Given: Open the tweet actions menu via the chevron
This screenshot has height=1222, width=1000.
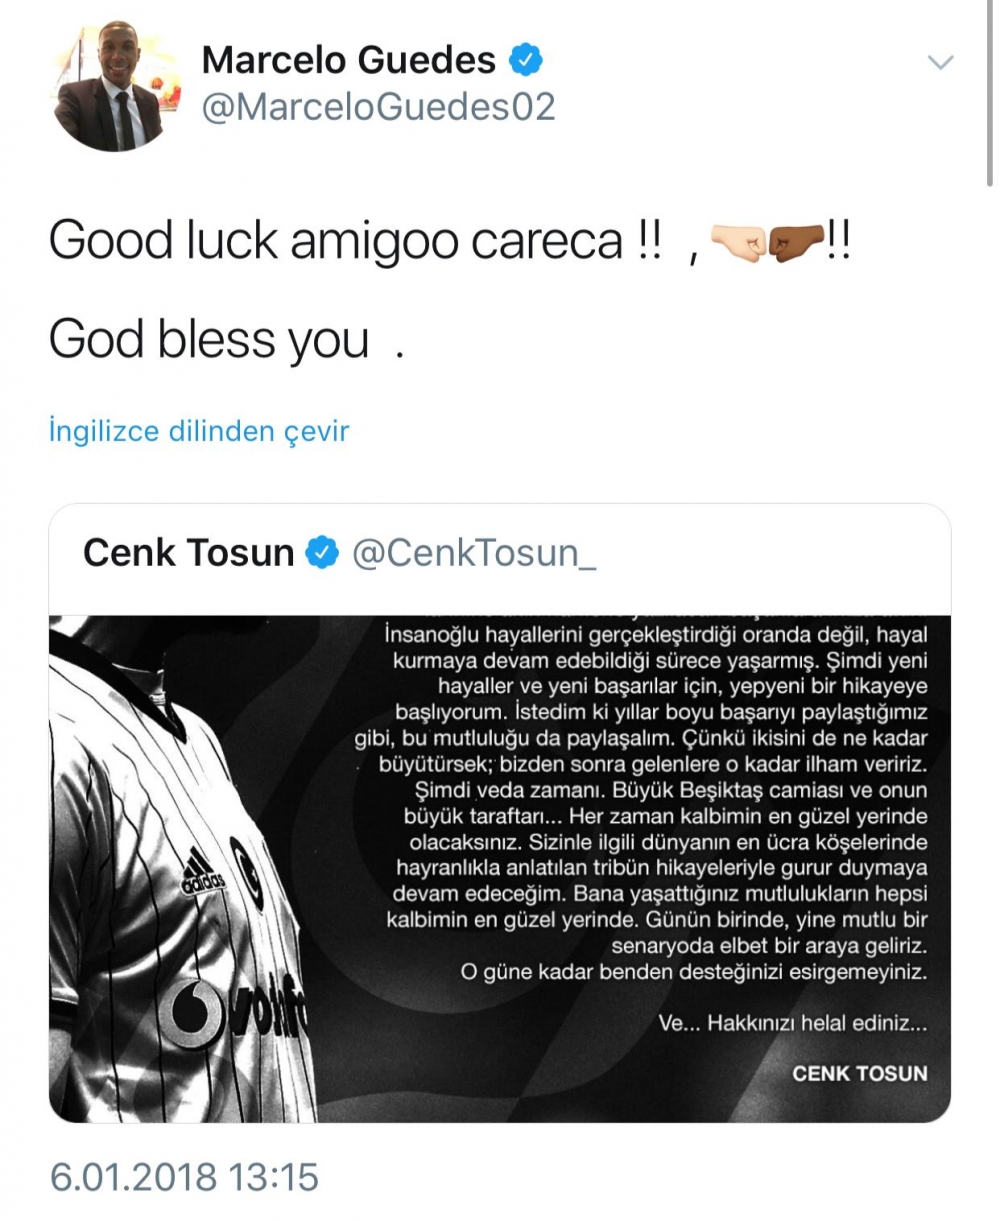Looking at the screenshot, I should (938, 62).
